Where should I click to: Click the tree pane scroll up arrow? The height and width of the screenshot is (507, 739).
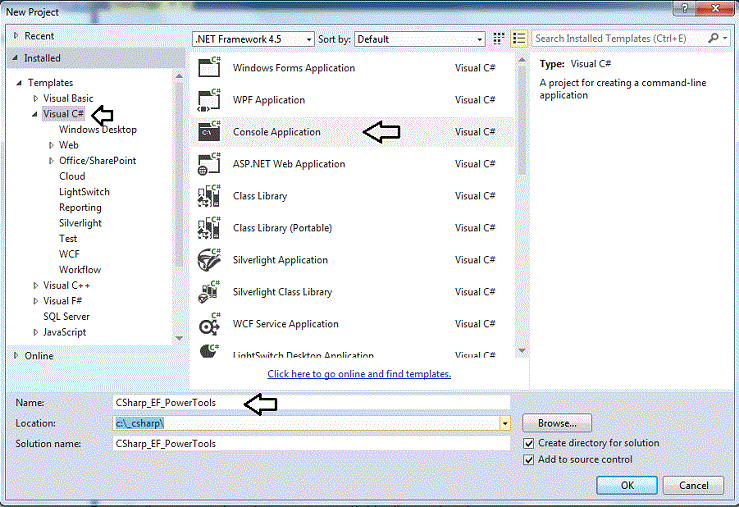point(179,75)
